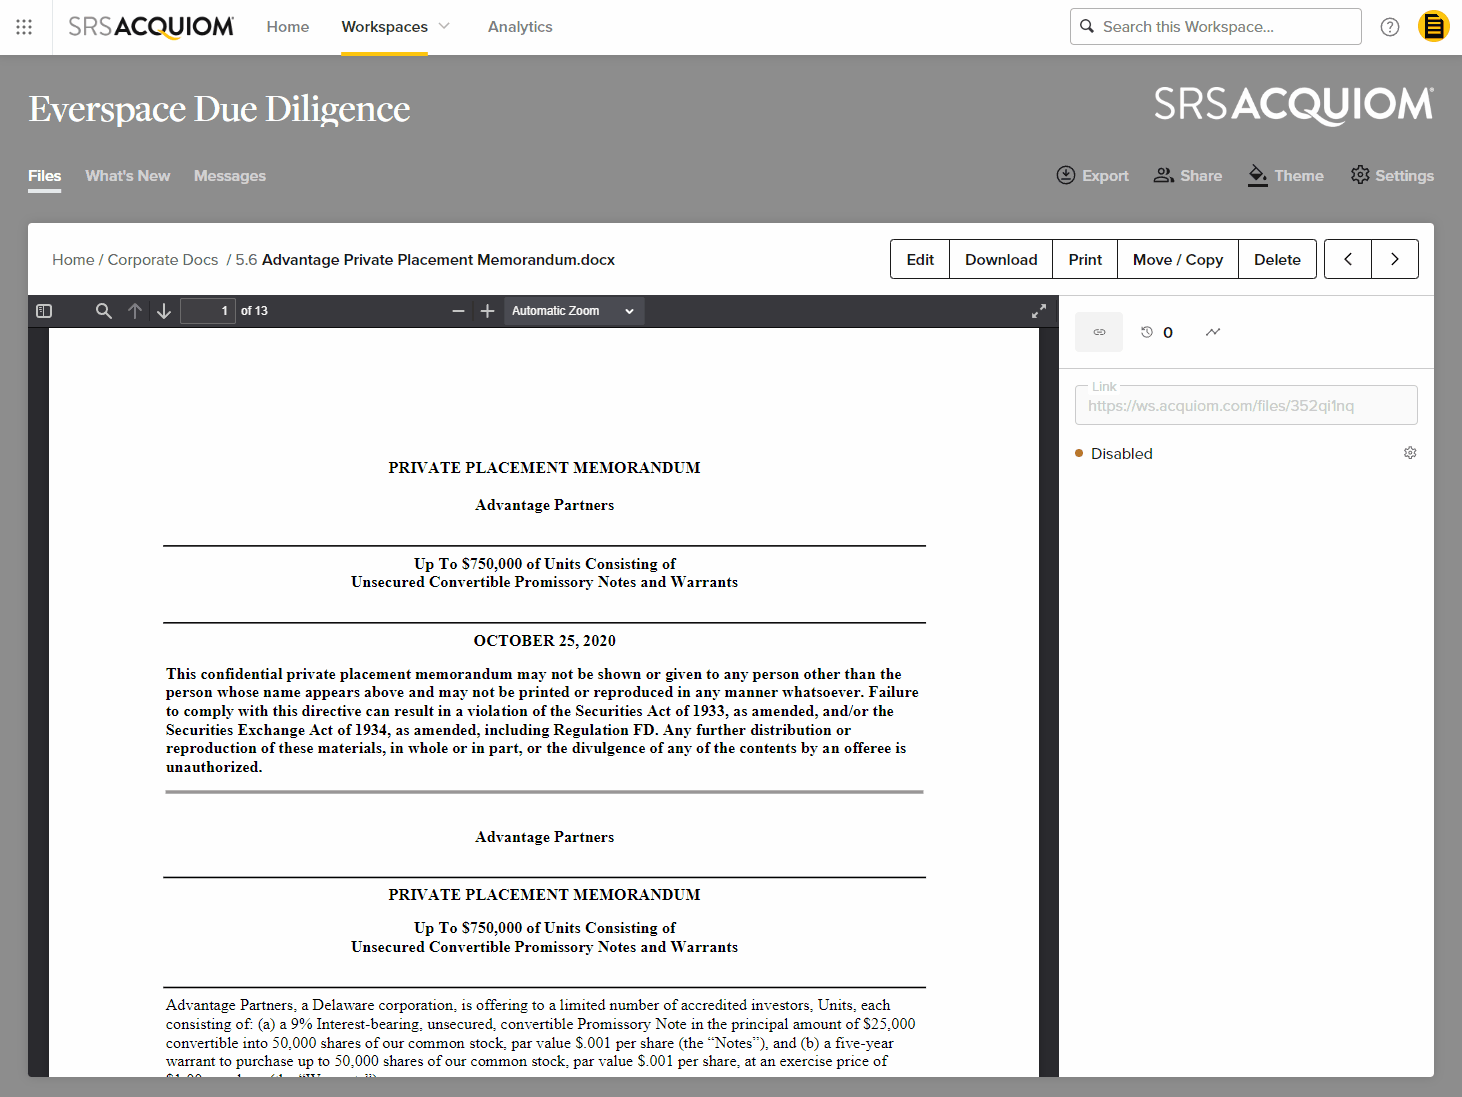Zoom in with the plus icon
Screen dimensions: 1462x1097
tap(487, 311)
